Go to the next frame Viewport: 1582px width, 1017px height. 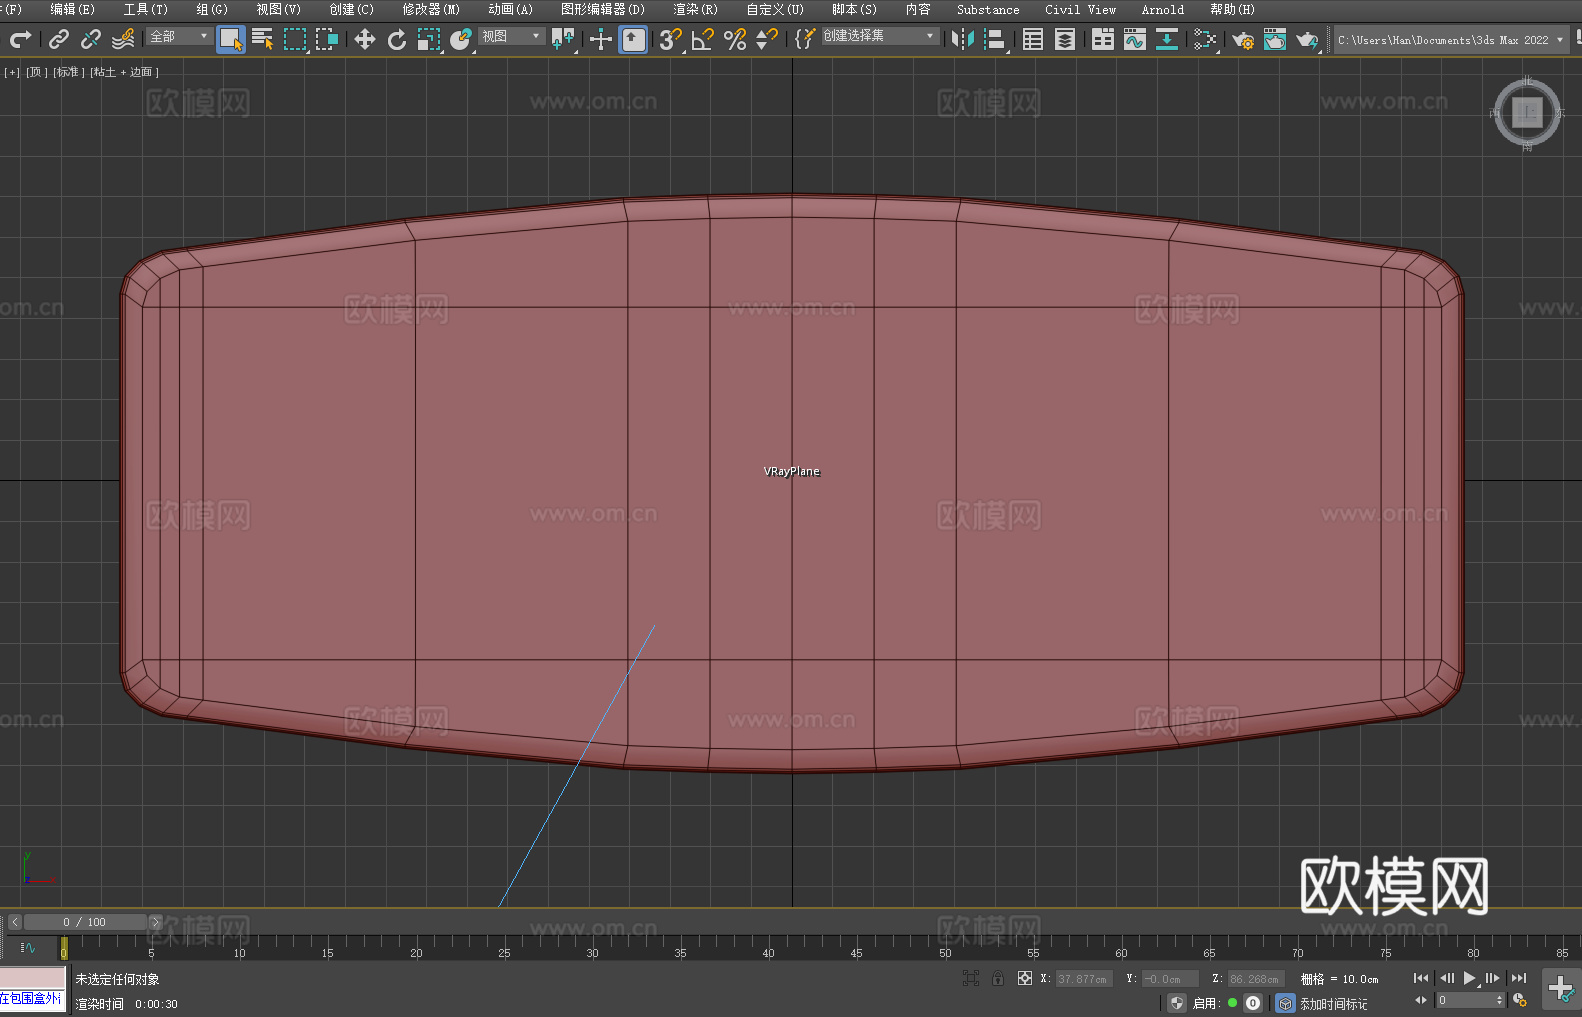pos(1493,978)
